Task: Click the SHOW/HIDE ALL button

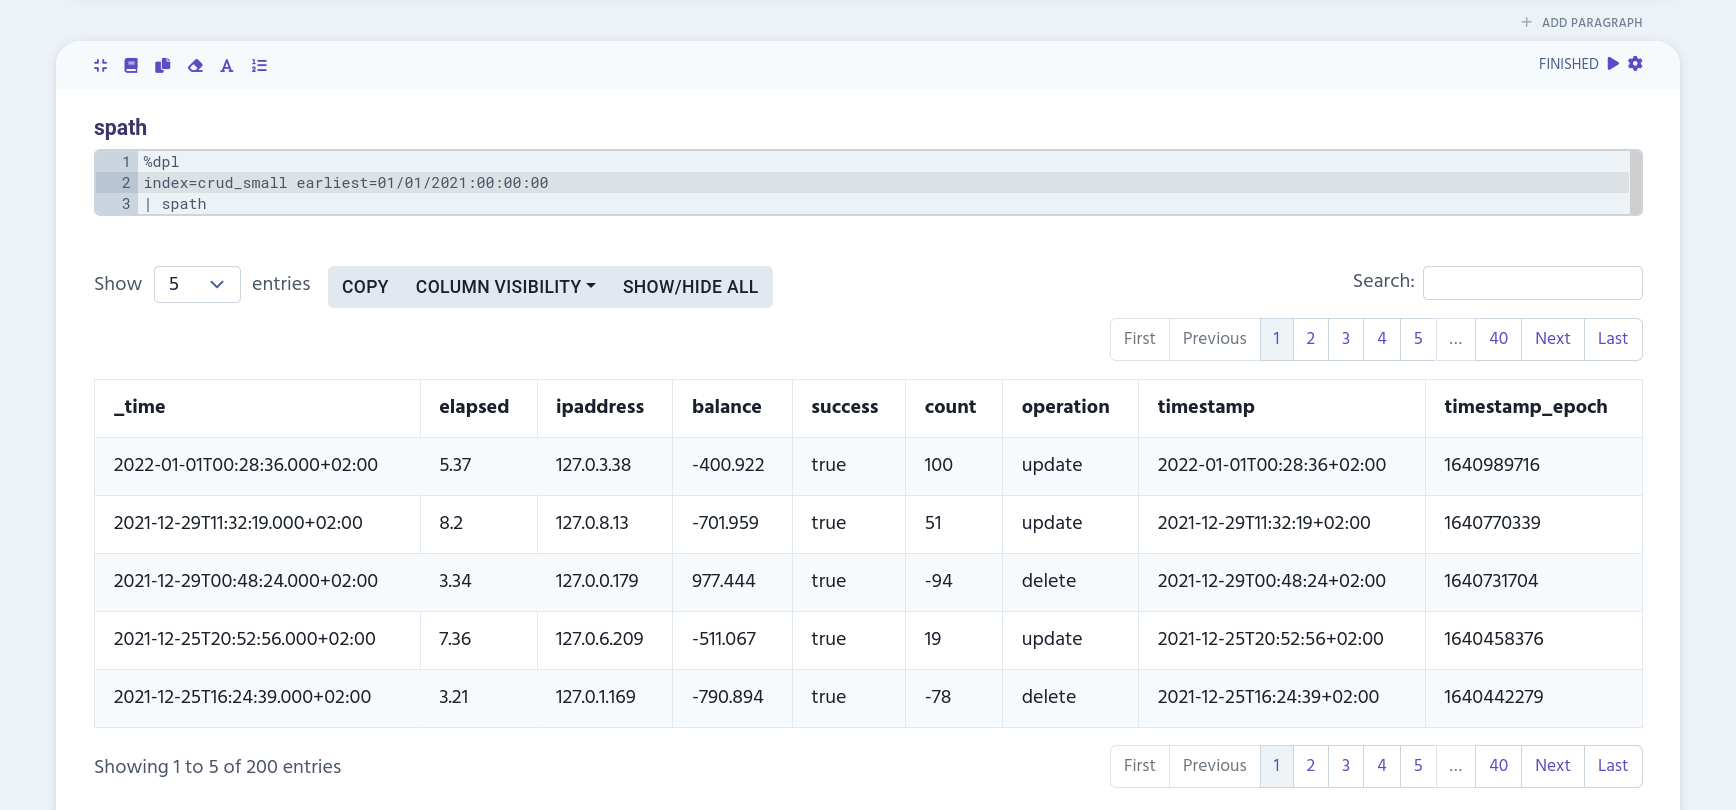Action: coord(690,287)
